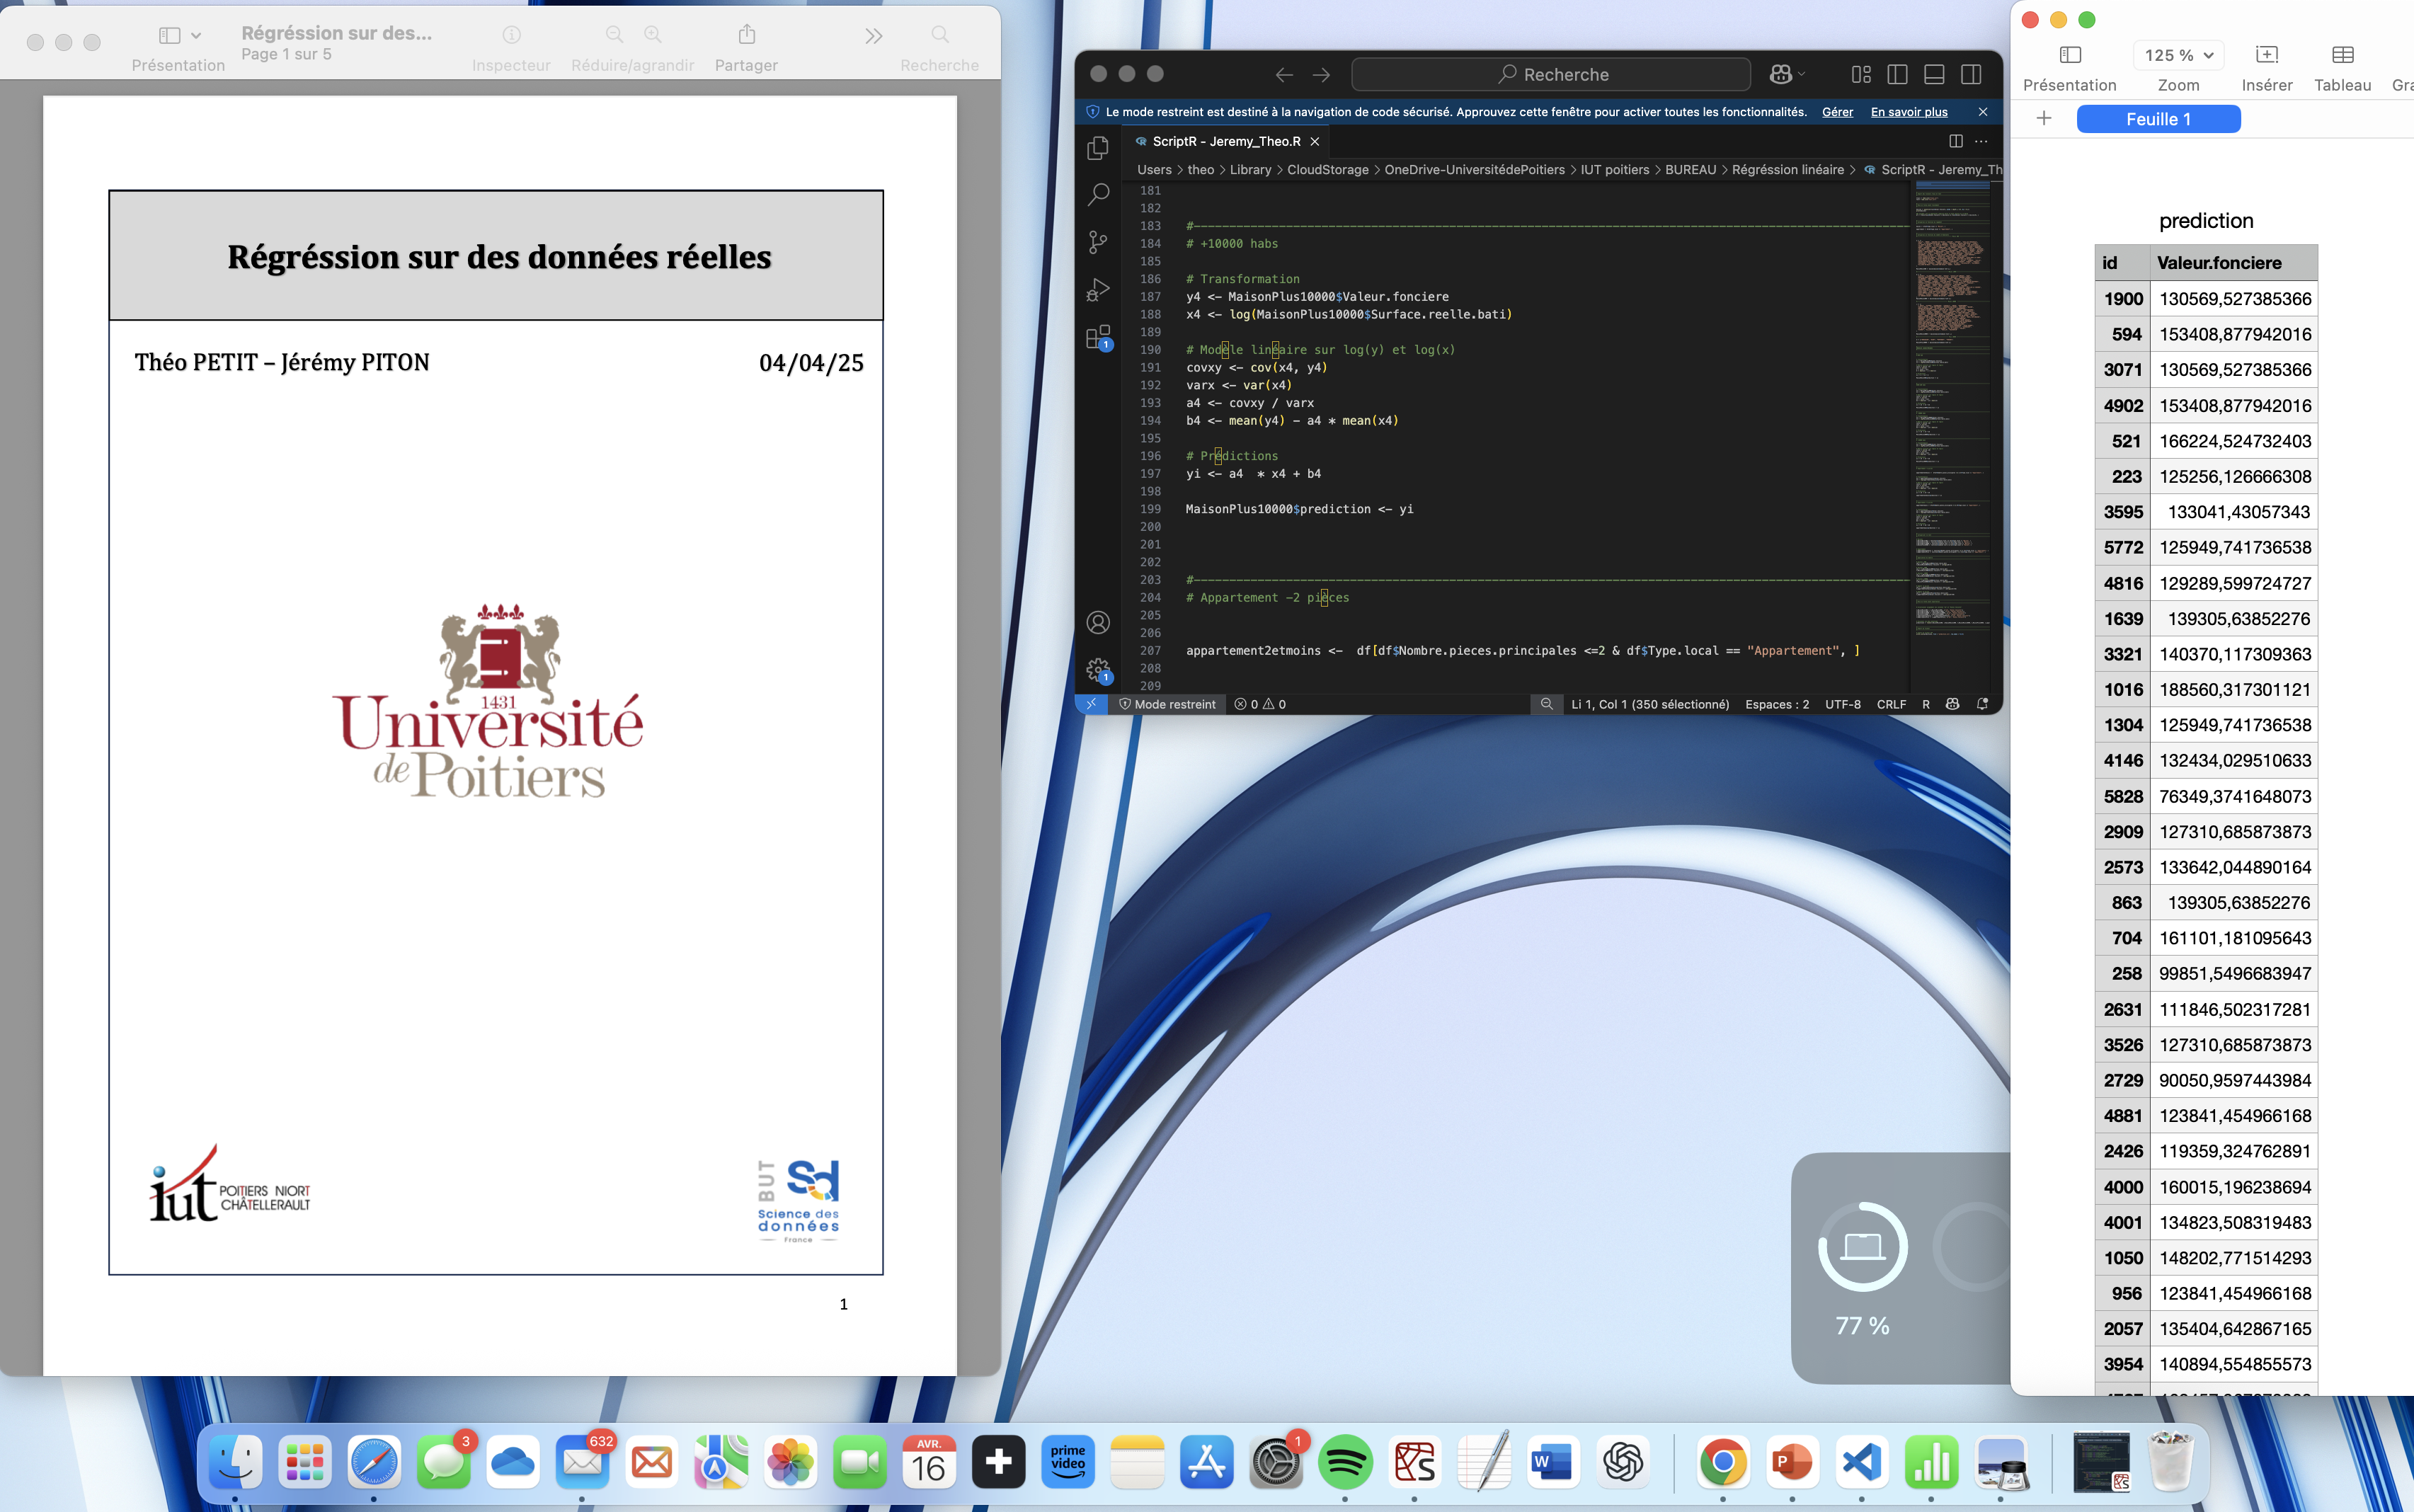The width and height of the screenshot is (2414, 1512).
Task: Toggle the bottom panel layout
Action: point(1934,74)
